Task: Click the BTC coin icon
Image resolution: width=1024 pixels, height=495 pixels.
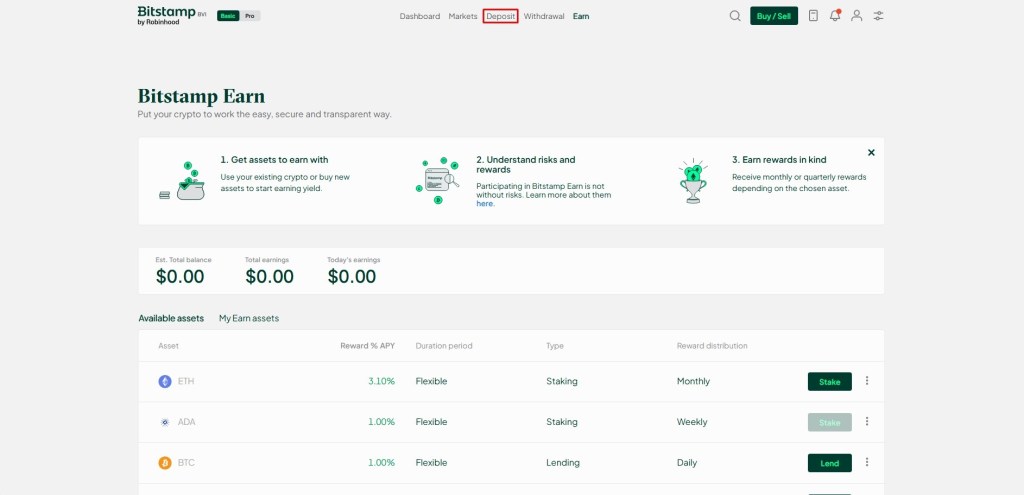Action: [x=165, y=463]
